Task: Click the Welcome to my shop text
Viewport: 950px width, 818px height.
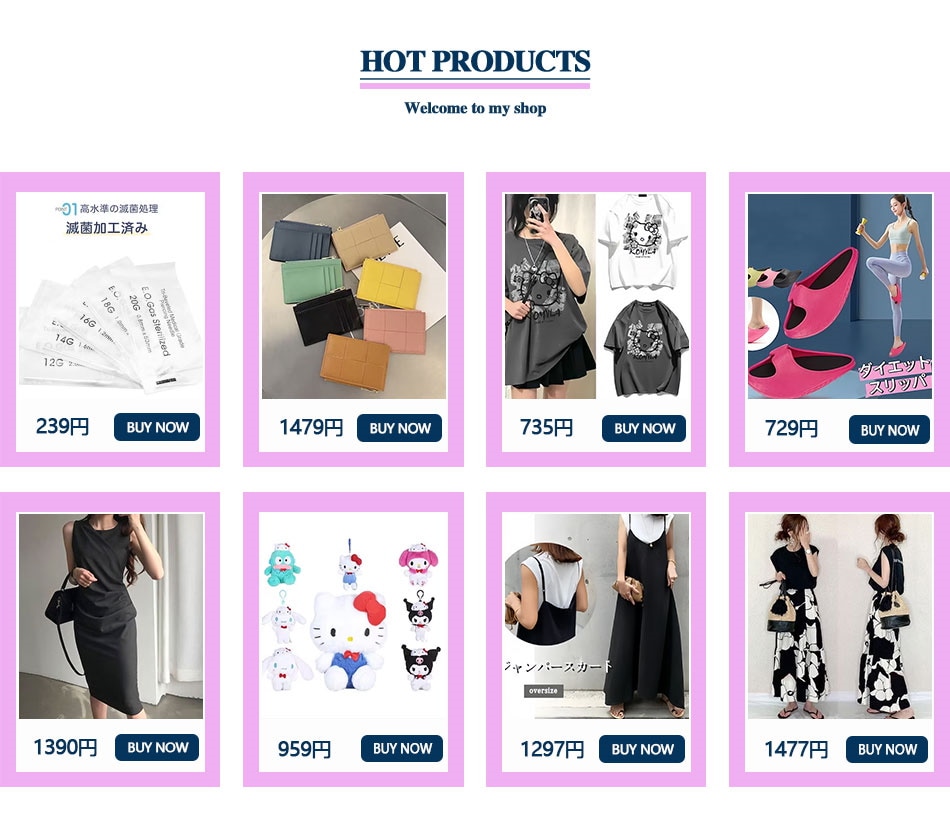Action: point(476,108)
